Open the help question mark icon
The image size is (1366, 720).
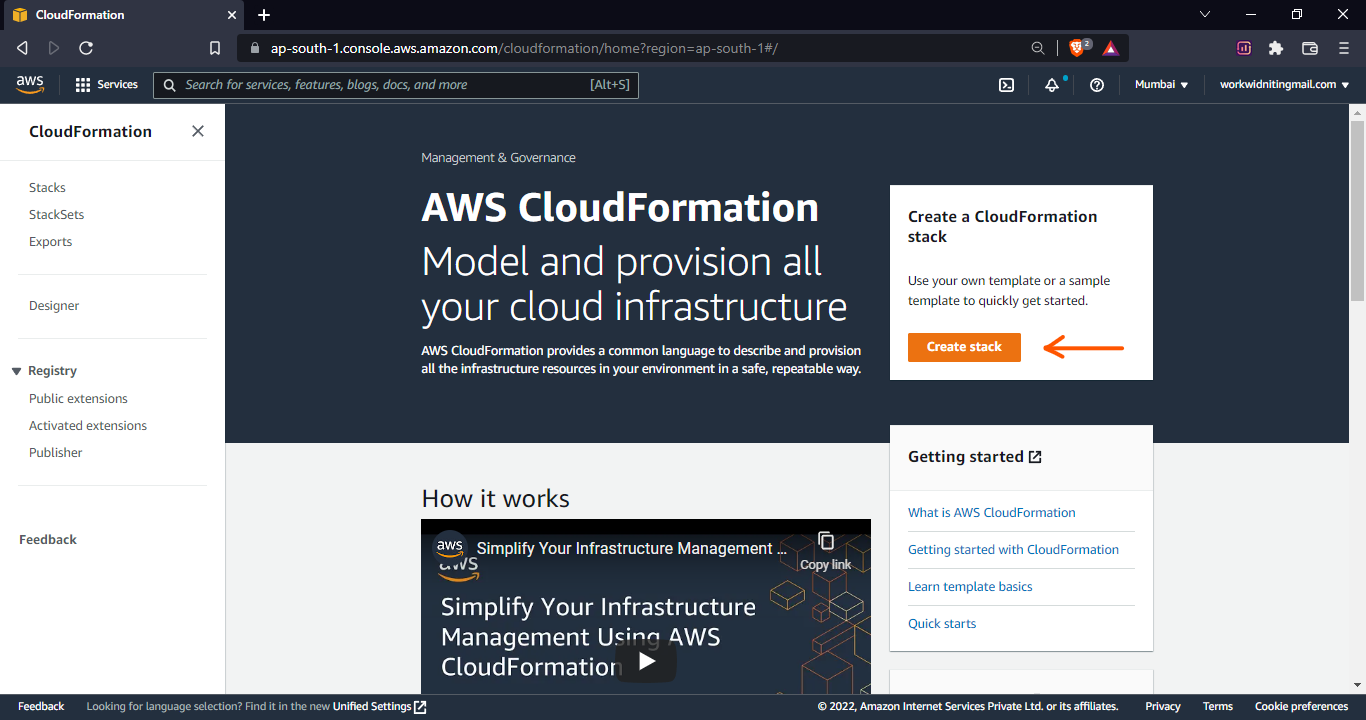[1097, 85]
